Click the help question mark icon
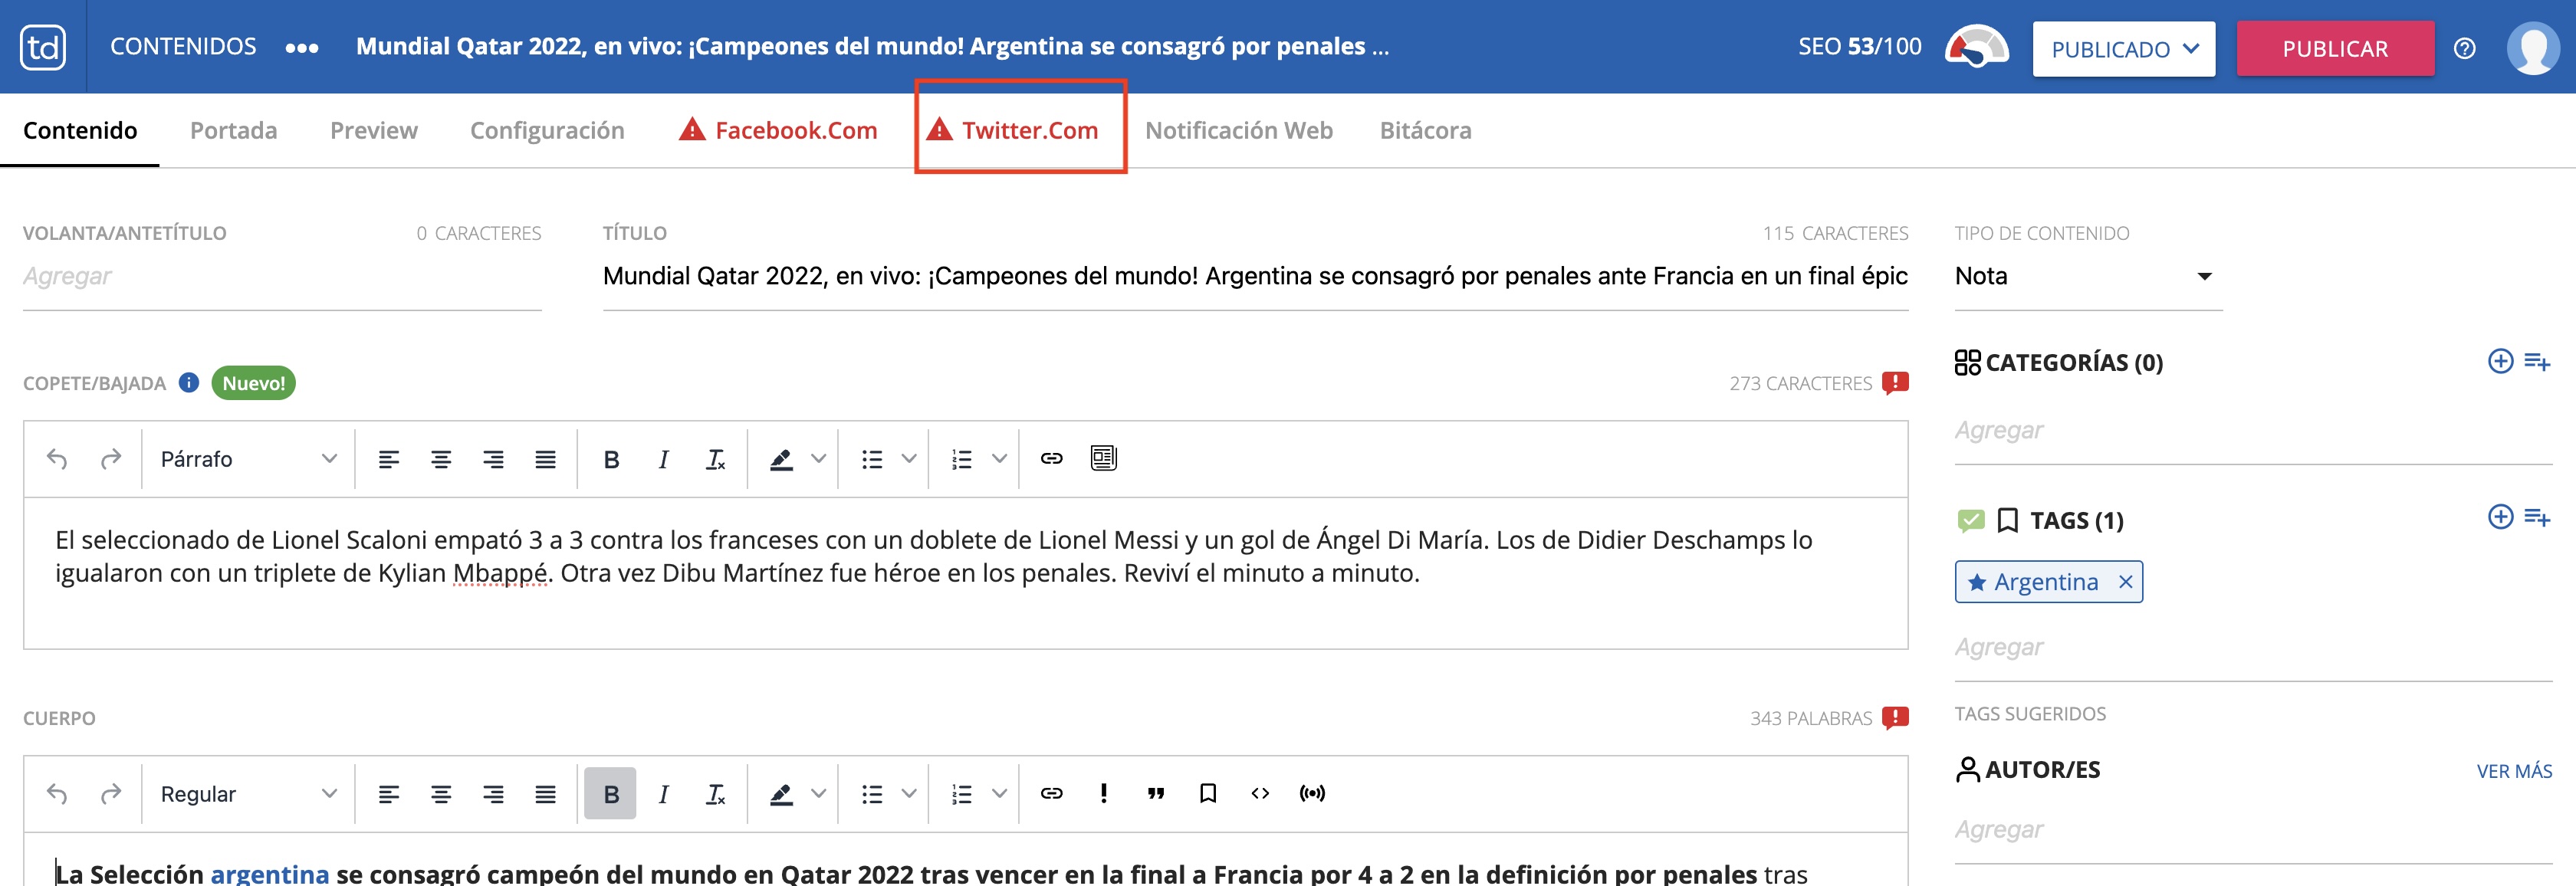 2465,49
